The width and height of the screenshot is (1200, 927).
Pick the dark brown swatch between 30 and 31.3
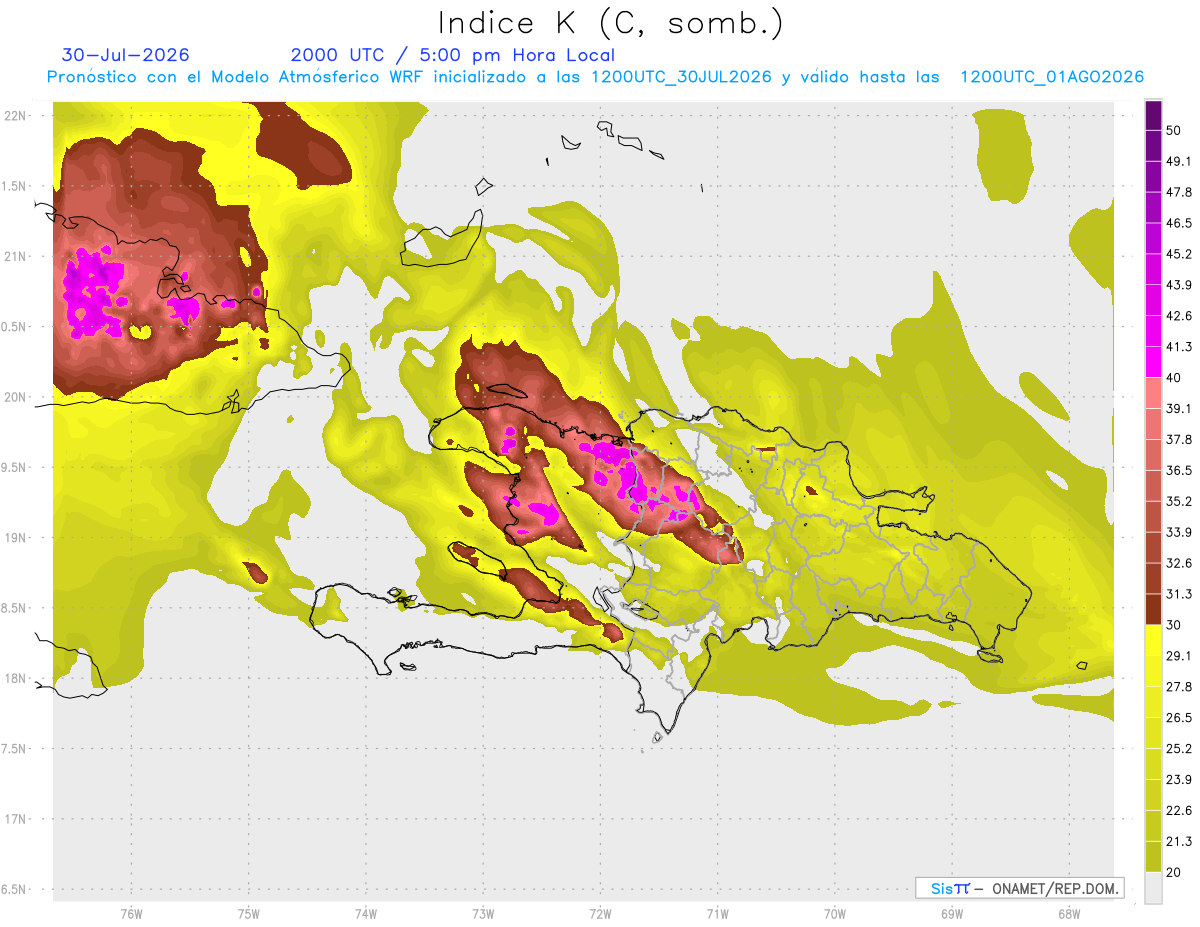(1153, 609)
